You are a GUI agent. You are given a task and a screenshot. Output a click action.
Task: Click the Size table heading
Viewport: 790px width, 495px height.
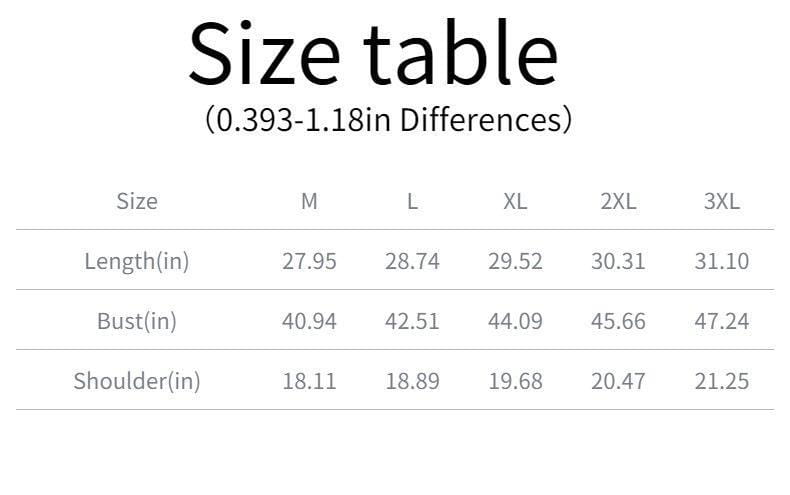(x=373, y=52)
